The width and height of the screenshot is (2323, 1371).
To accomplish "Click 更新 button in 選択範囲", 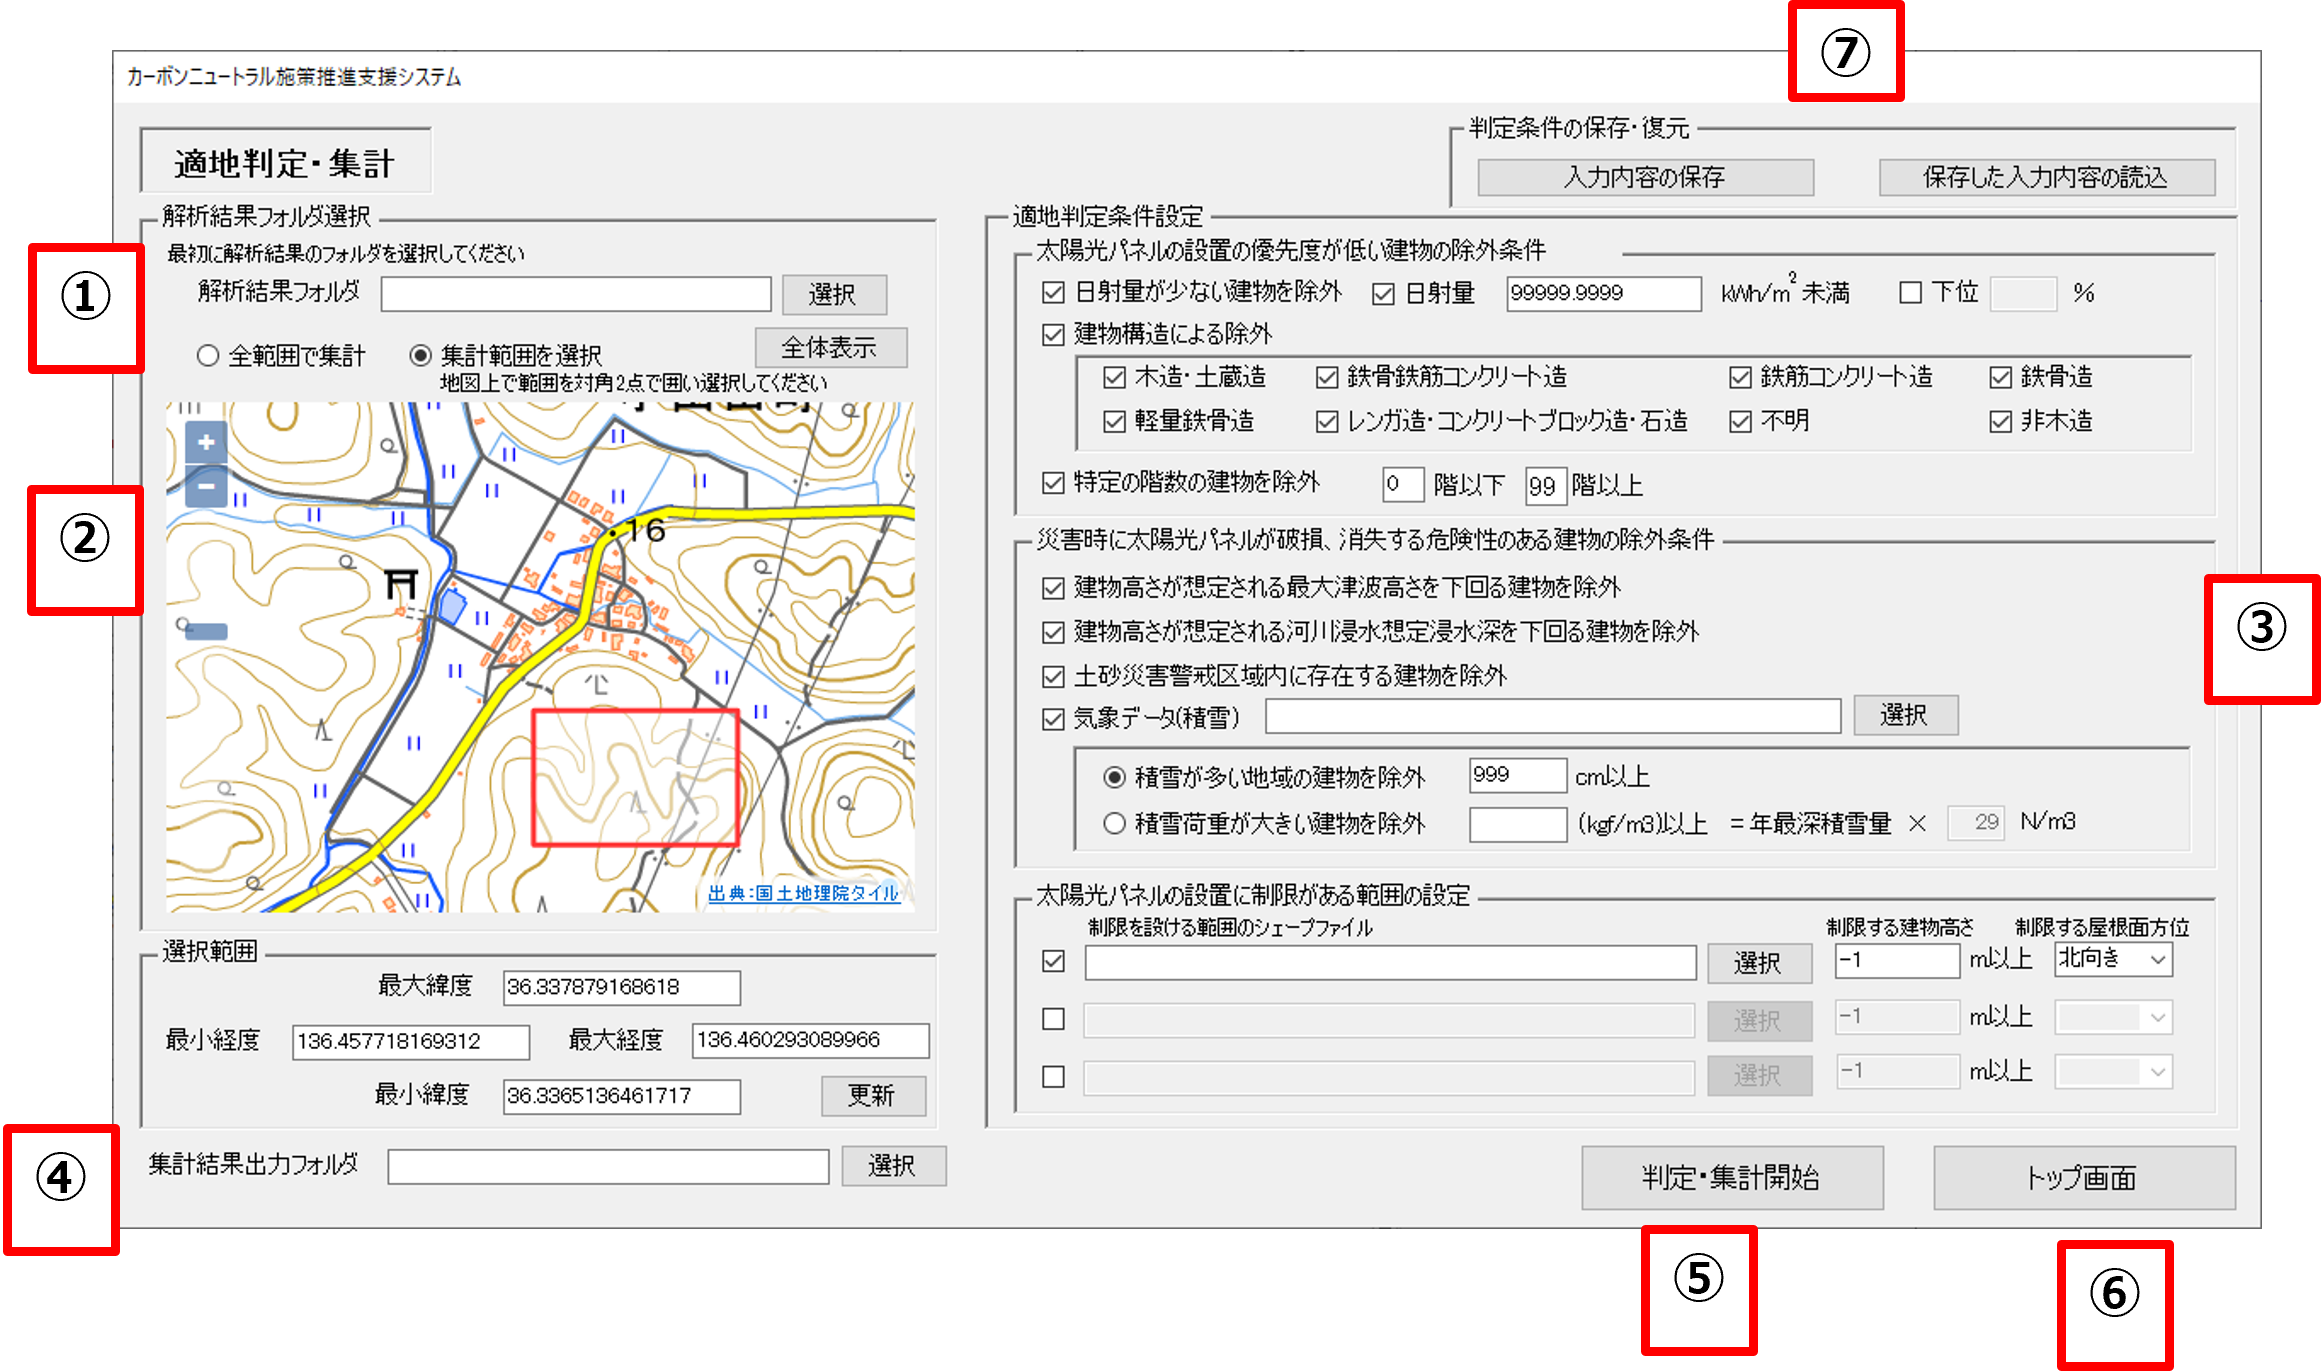I will 872,1096.
